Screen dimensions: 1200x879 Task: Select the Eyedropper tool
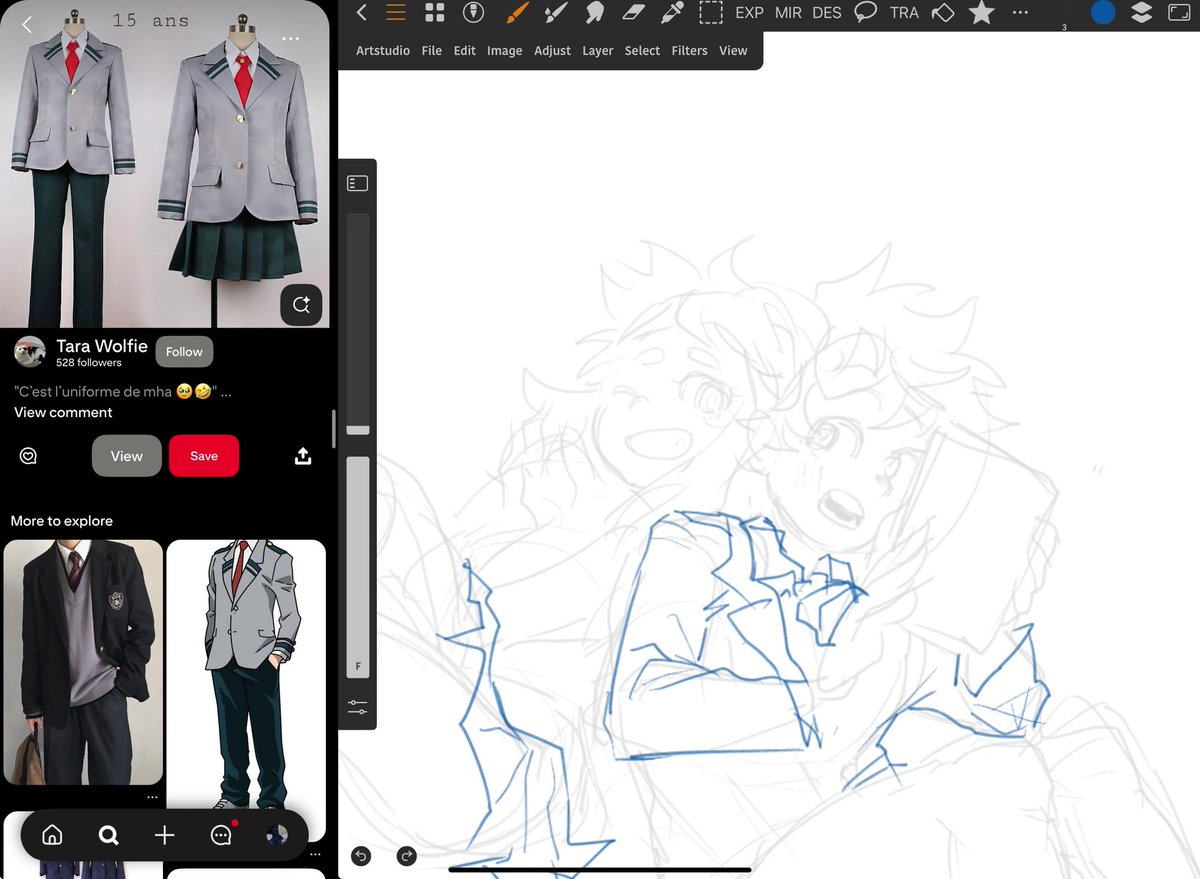[x=671, y=12]
